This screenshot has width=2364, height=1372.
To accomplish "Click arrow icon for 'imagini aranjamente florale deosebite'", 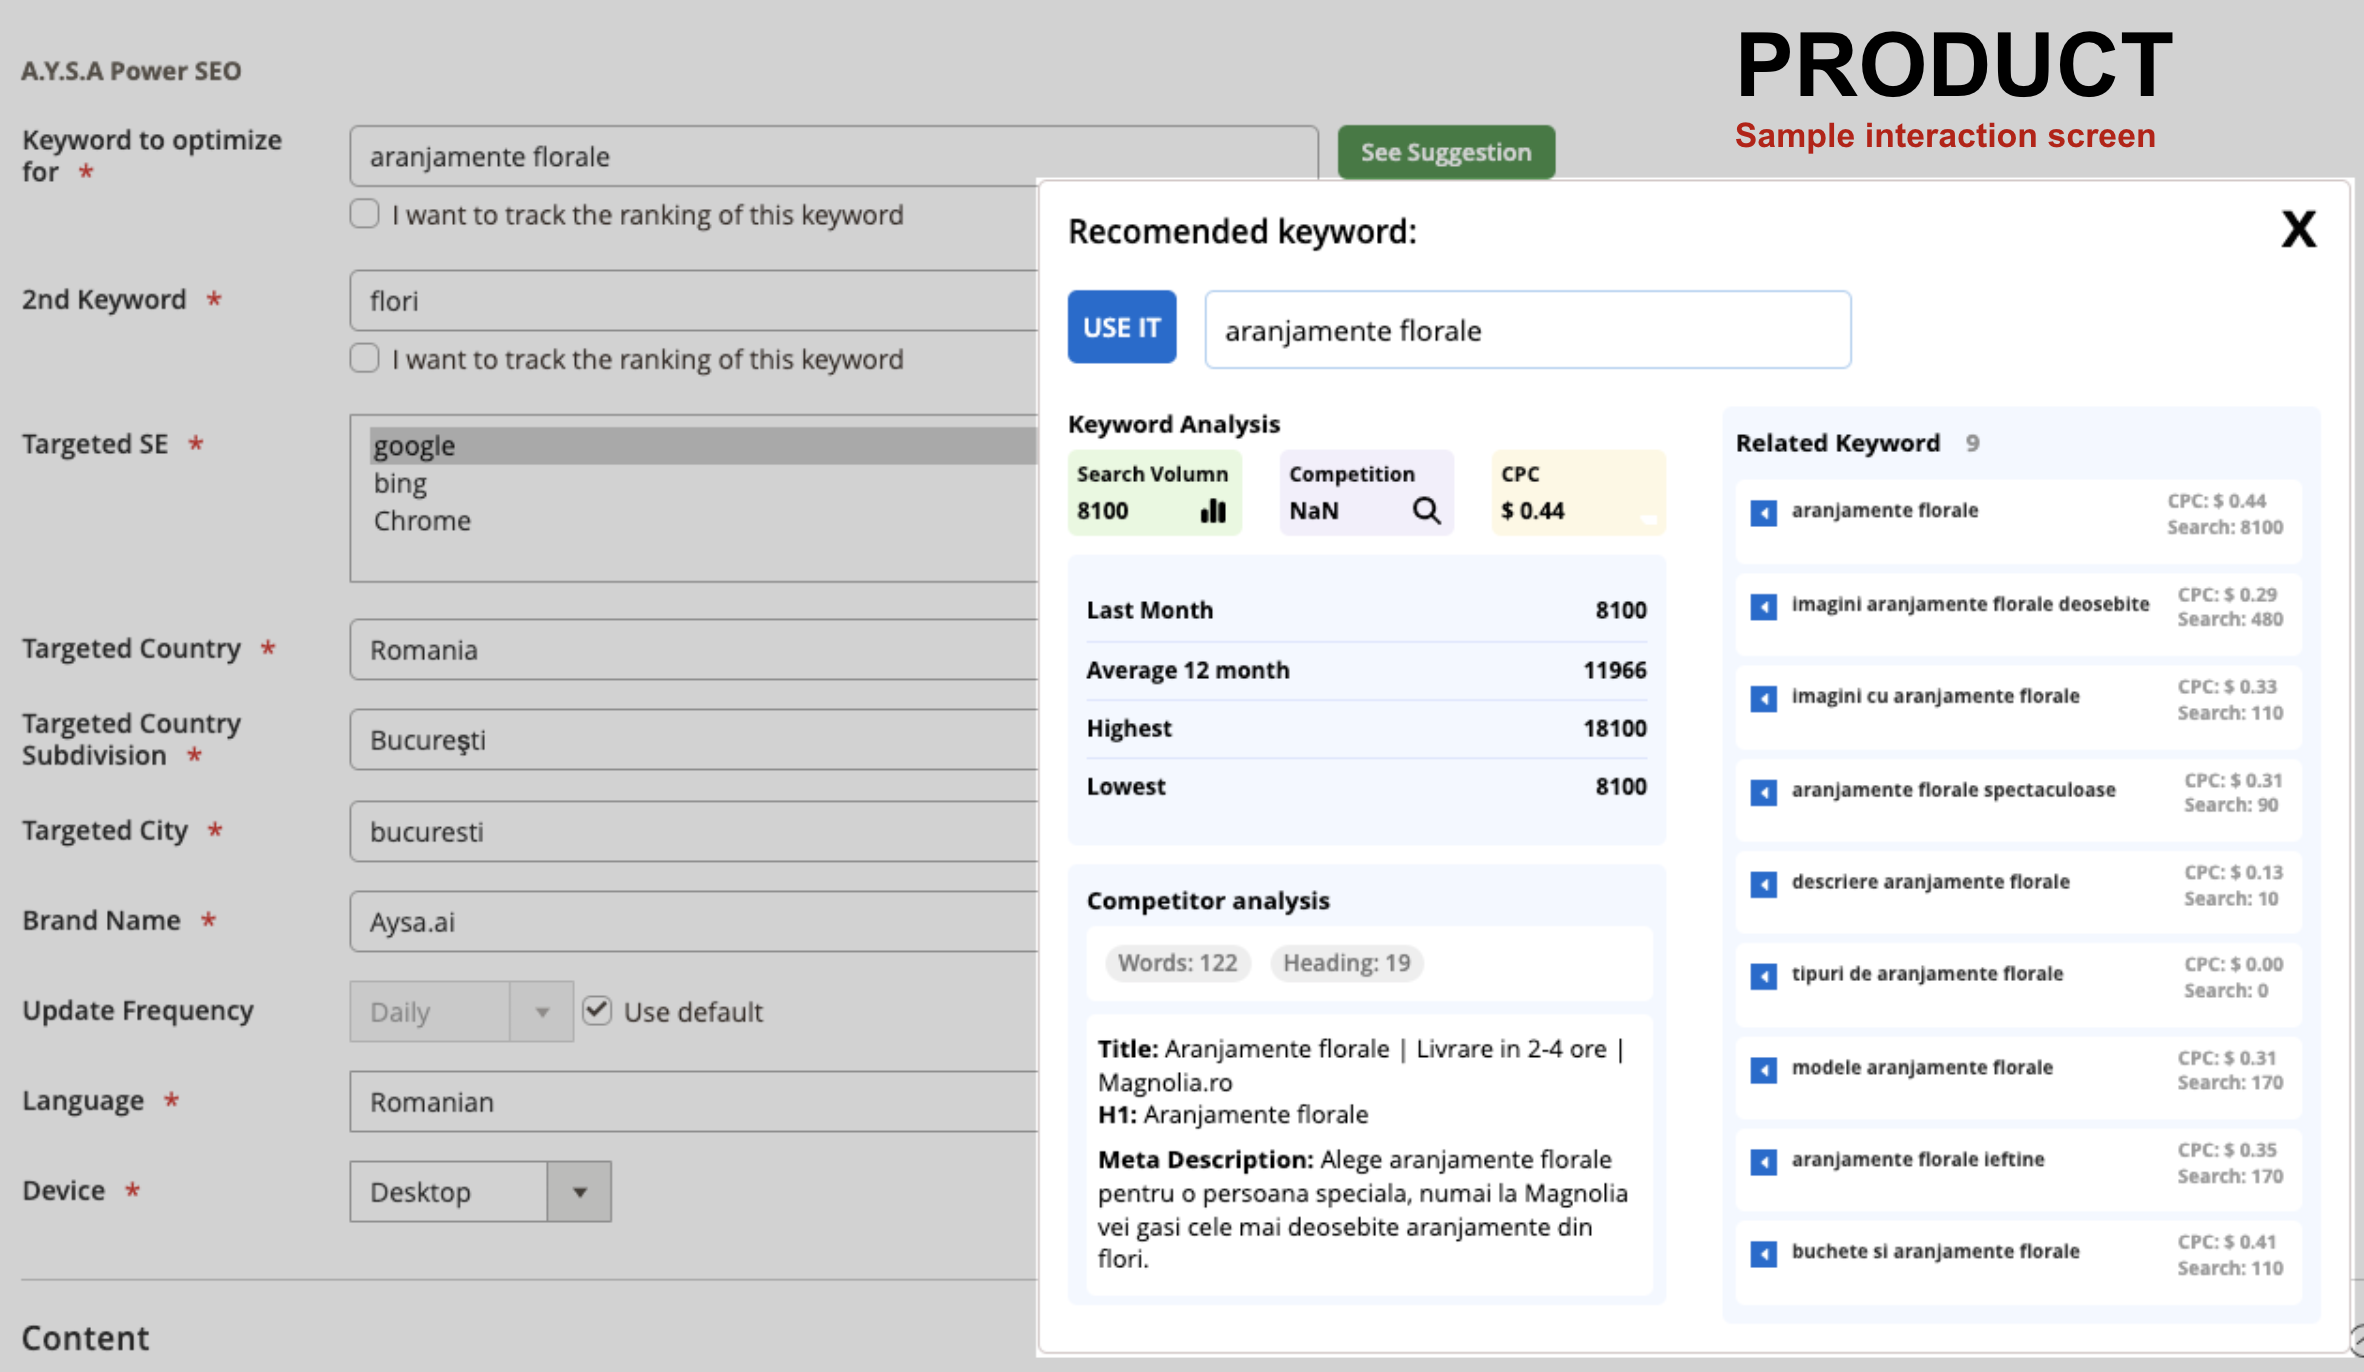I will (x=1763, y=607).
